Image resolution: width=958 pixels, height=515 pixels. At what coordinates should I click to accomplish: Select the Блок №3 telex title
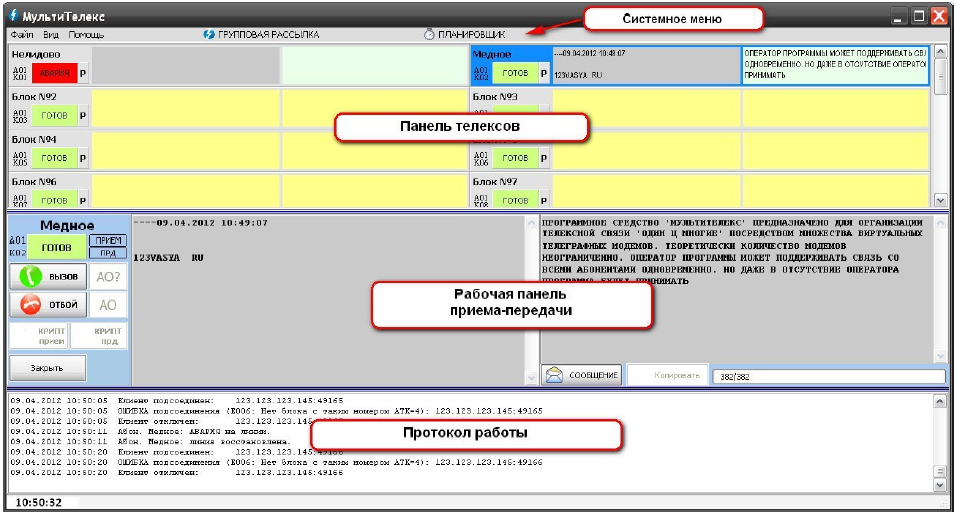click(495, 97)
